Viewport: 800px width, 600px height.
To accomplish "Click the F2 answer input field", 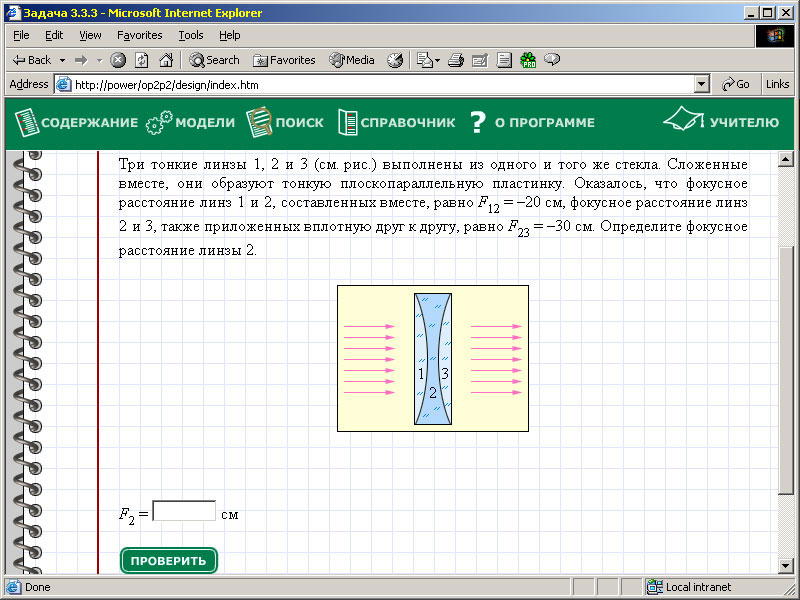I will (x=184, y=511).
